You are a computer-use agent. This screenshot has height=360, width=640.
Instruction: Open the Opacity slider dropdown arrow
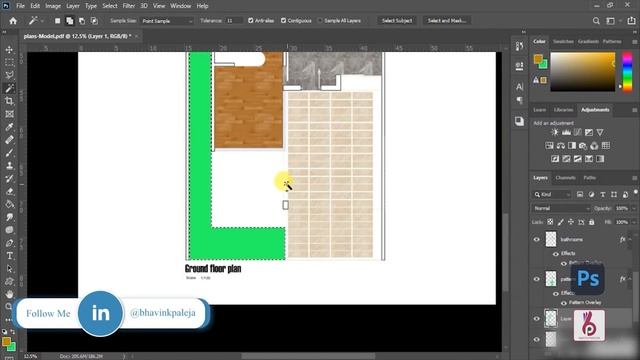pyautogui.click(x=634, y=209)
